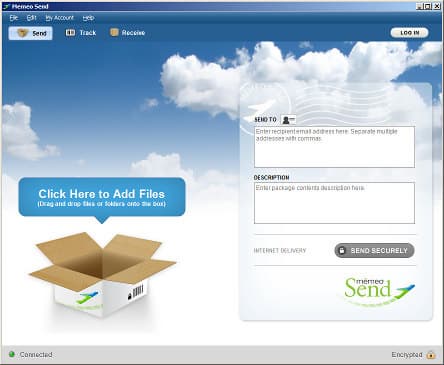Click the Internet Delivery label

pyautogui.click(x=280, y=251)
